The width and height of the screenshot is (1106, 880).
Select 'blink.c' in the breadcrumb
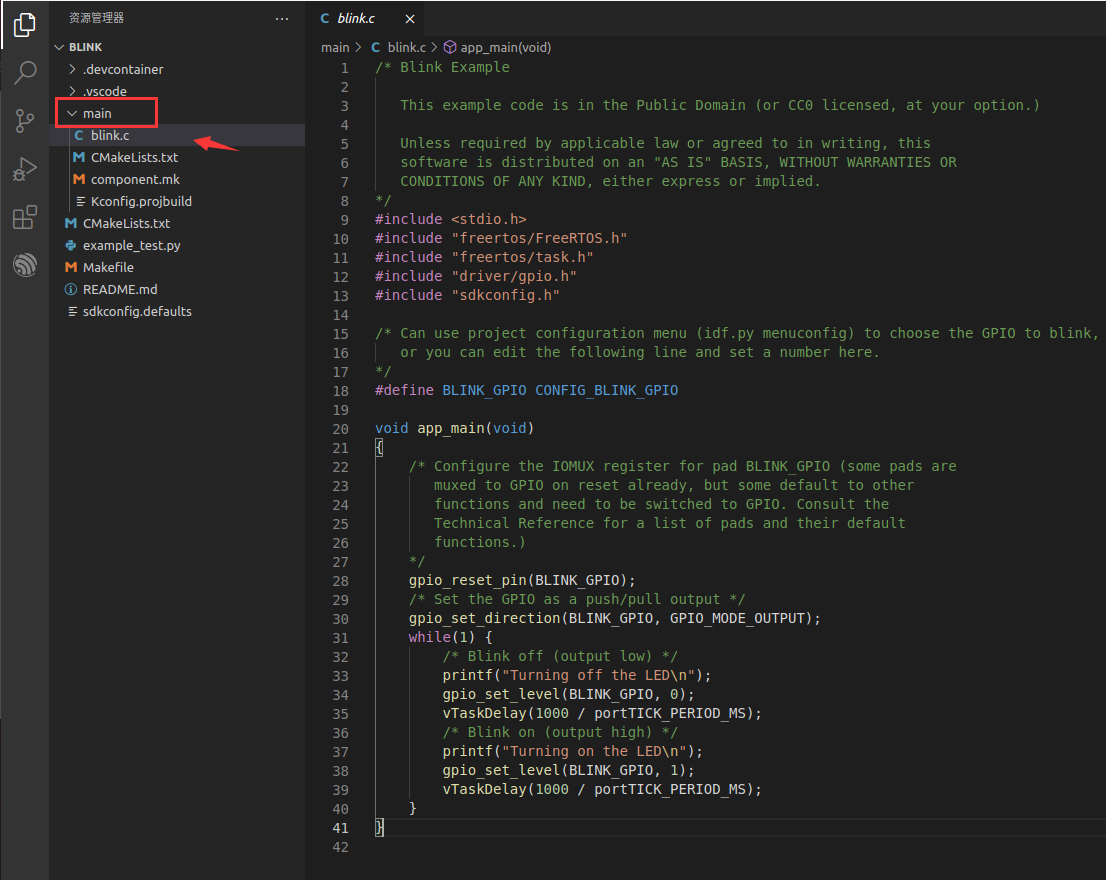(407, 47)
